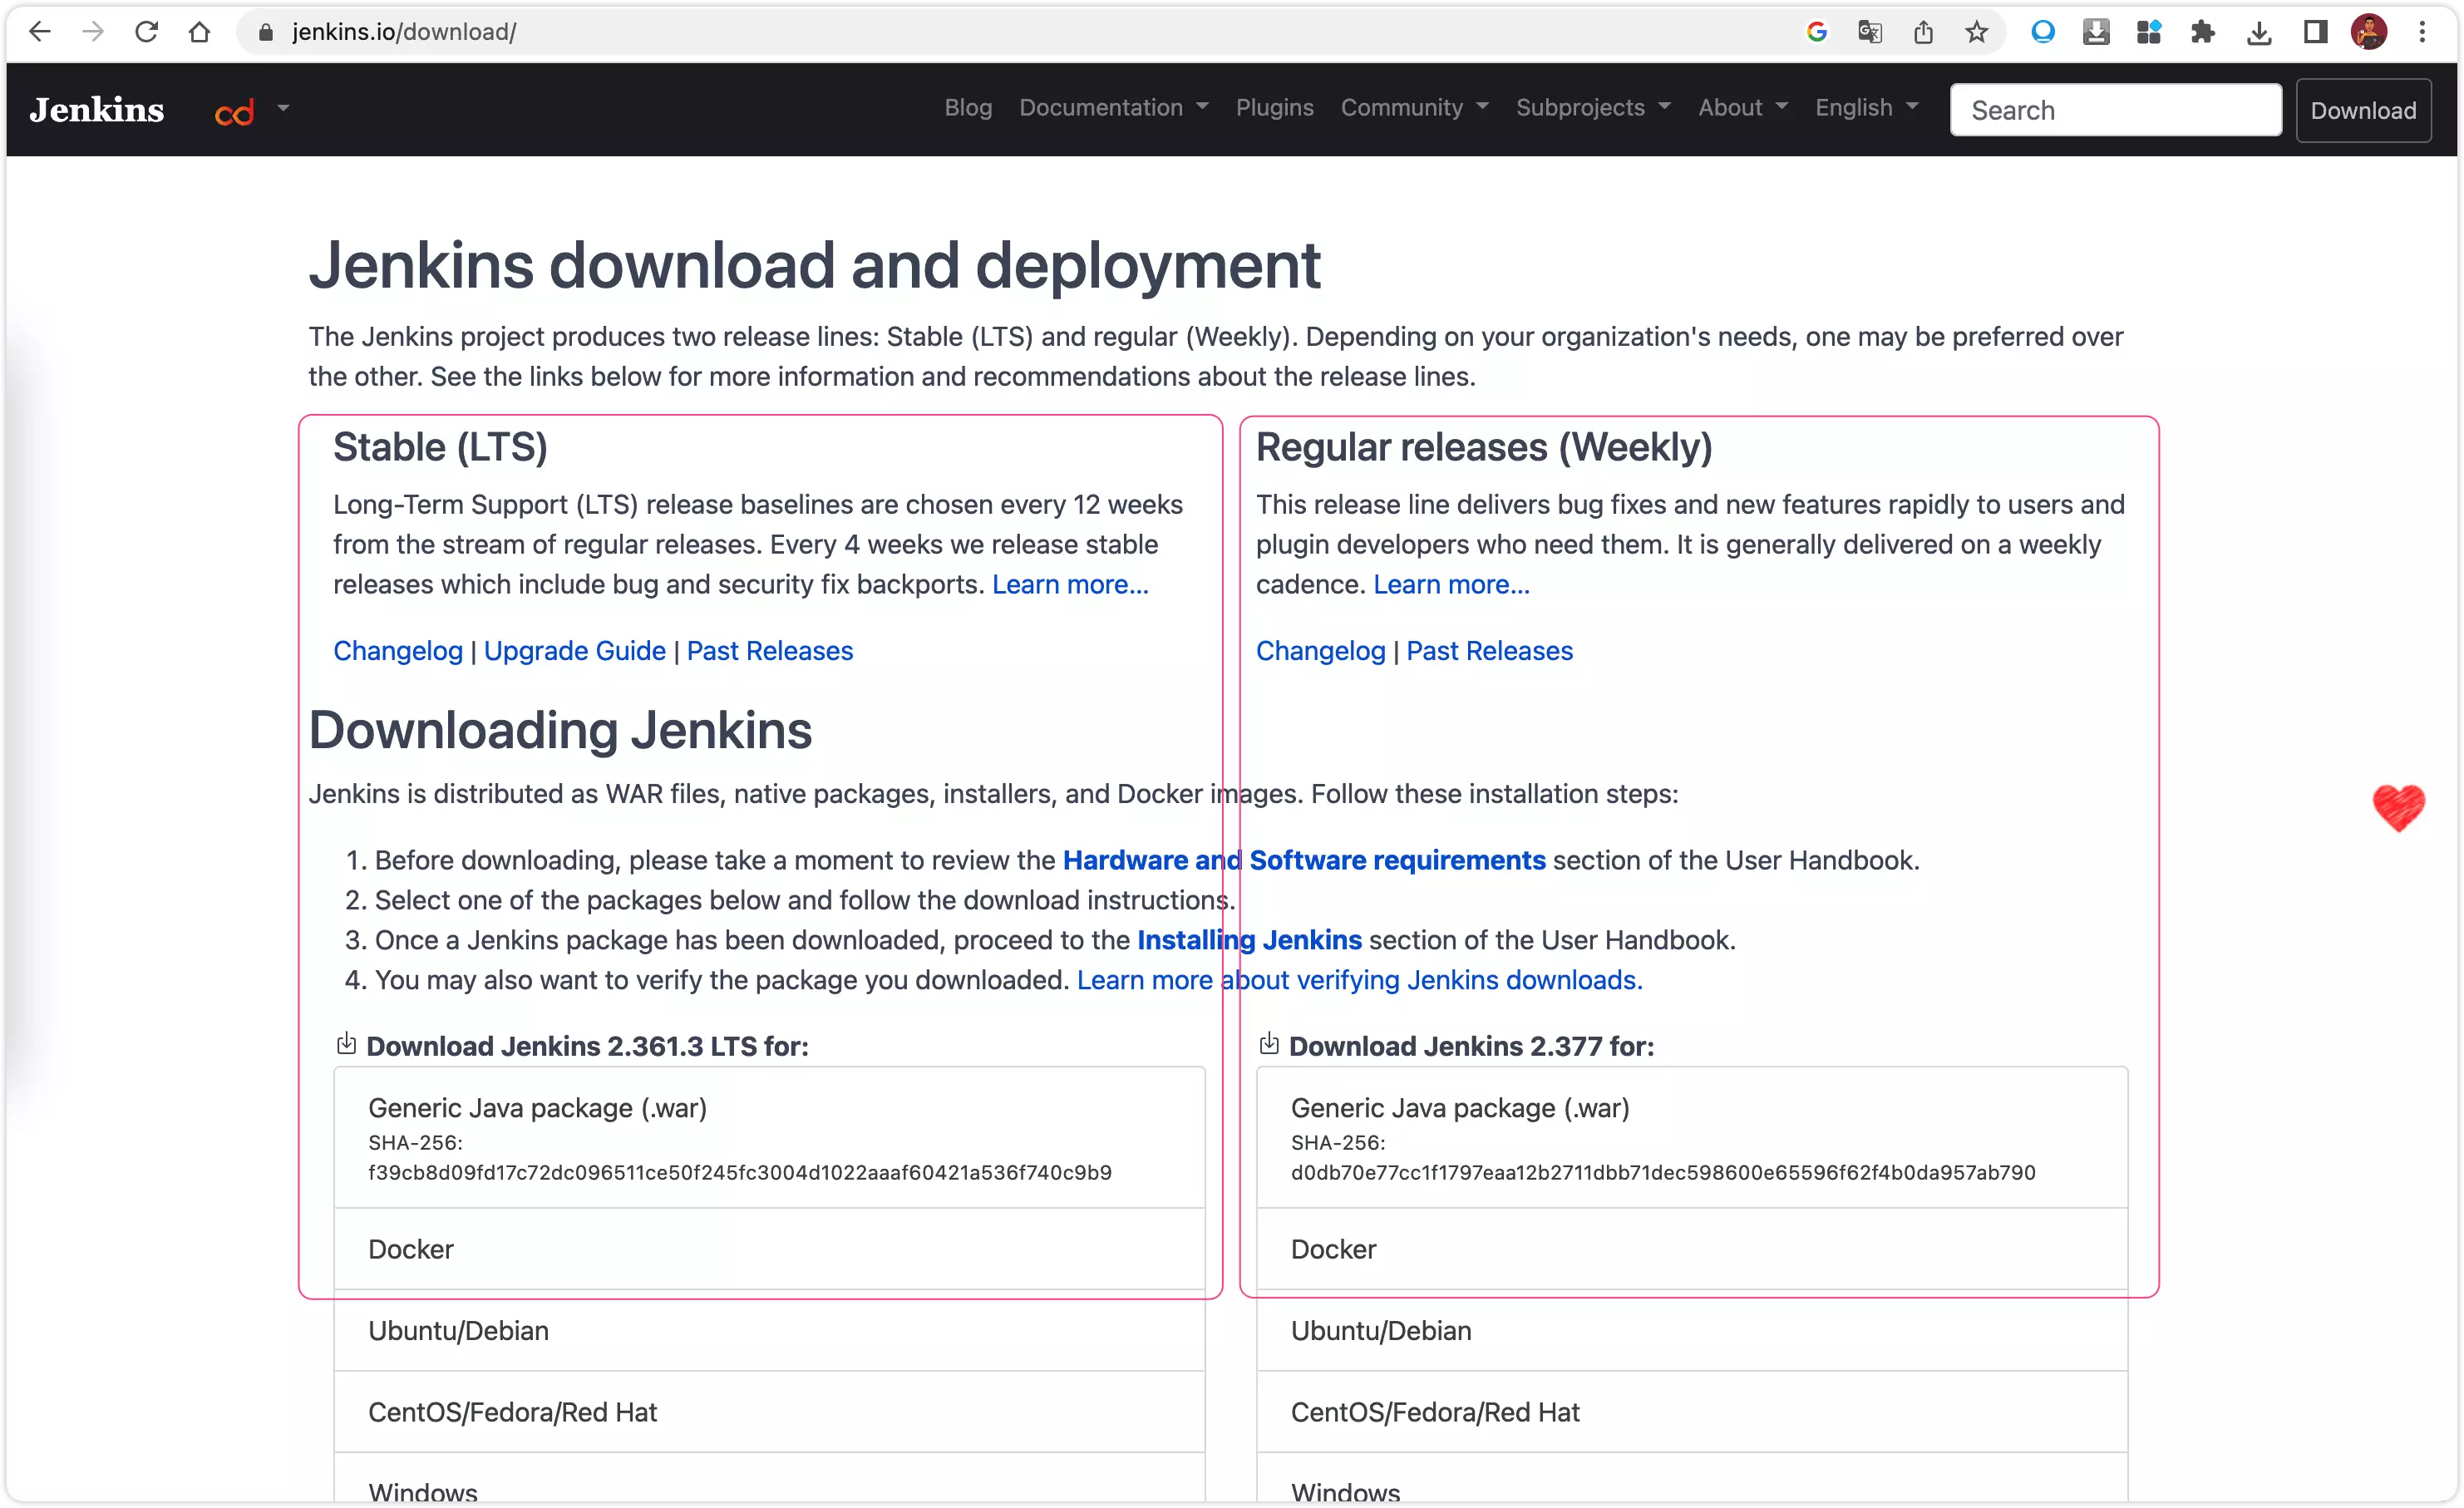2464x1508 pixels.
Task: Show browser downloads tray
Action: pyautogui.click(x=2258, y=33)
